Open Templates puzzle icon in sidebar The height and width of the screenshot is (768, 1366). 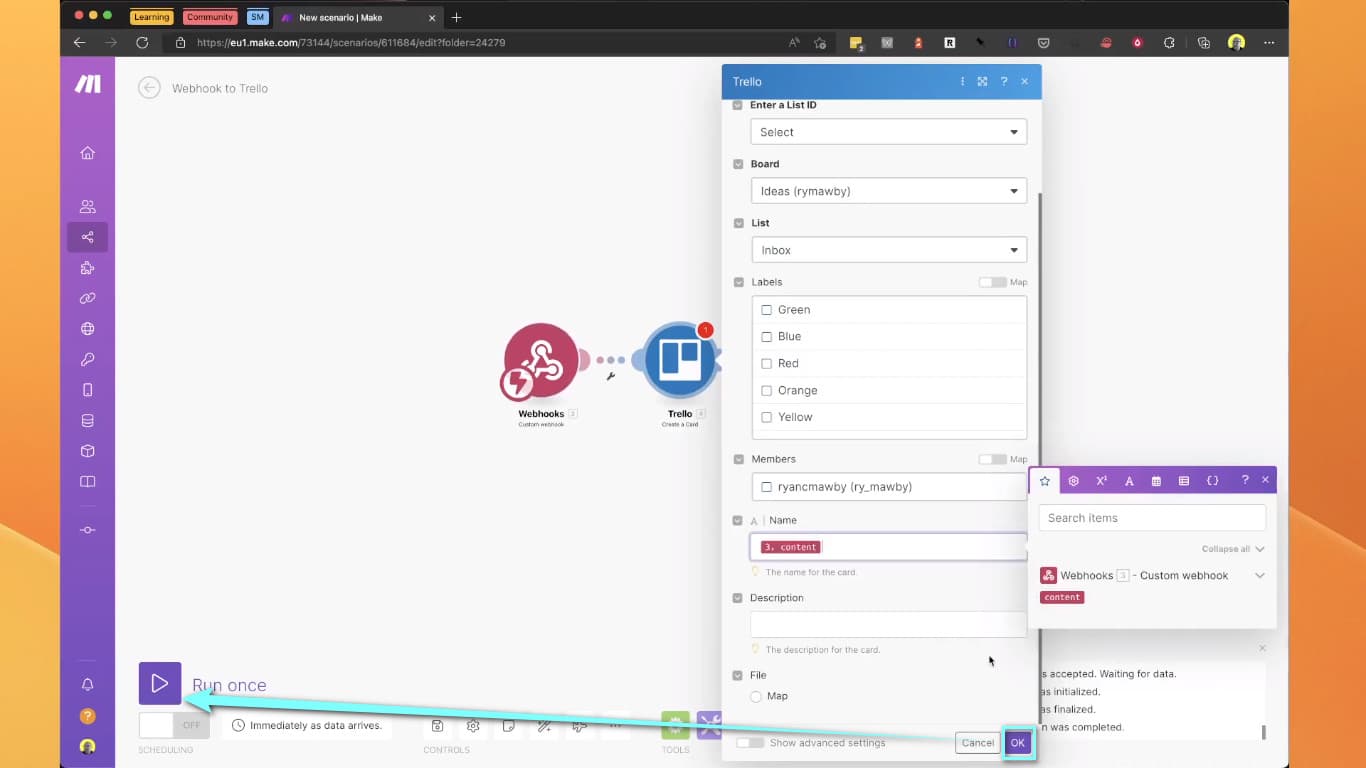(x=88, y=268)
